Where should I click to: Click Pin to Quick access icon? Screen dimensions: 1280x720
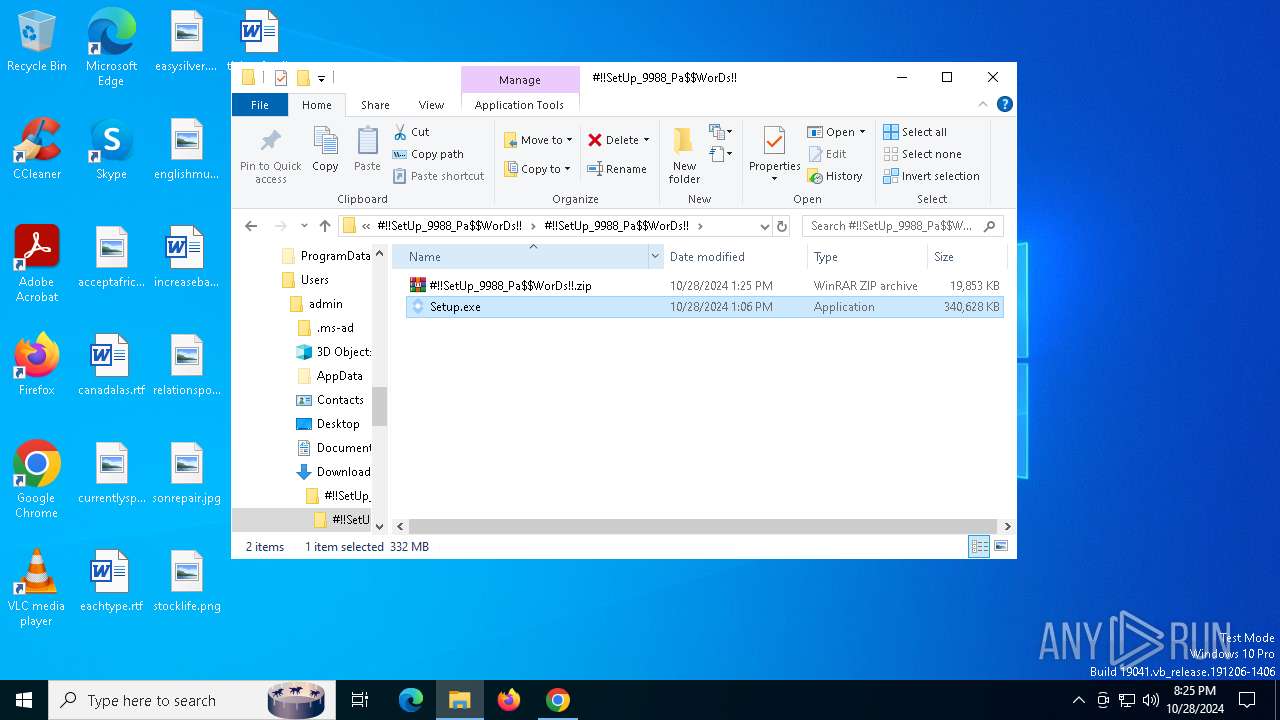click(x=270, y=156)
